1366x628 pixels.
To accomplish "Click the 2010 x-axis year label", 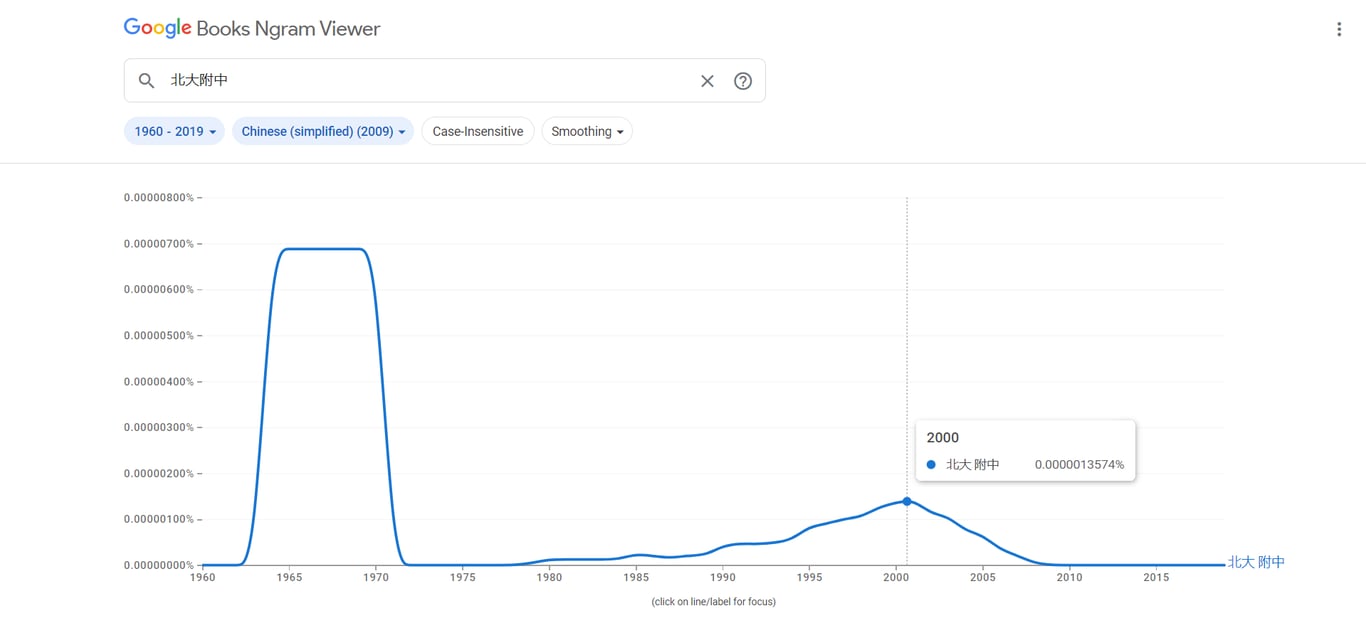I will coord(1069,577).
